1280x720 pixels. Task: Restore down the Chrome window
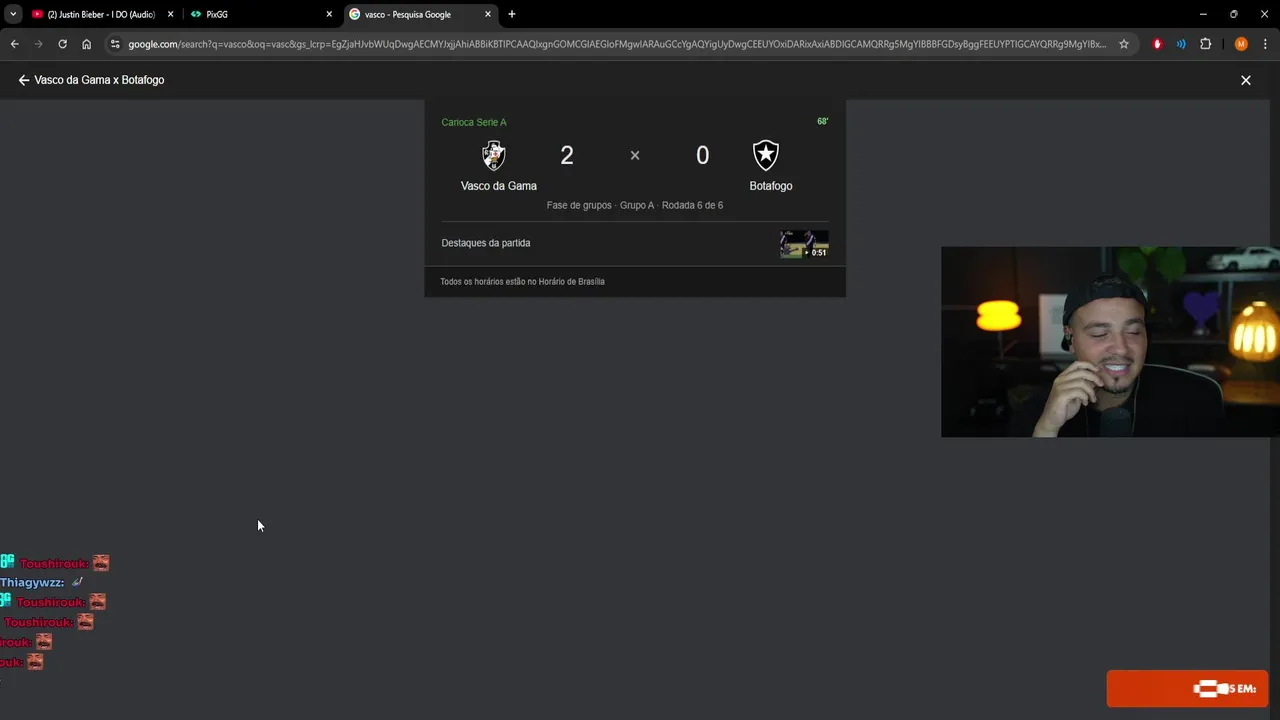pos(1233,14)
